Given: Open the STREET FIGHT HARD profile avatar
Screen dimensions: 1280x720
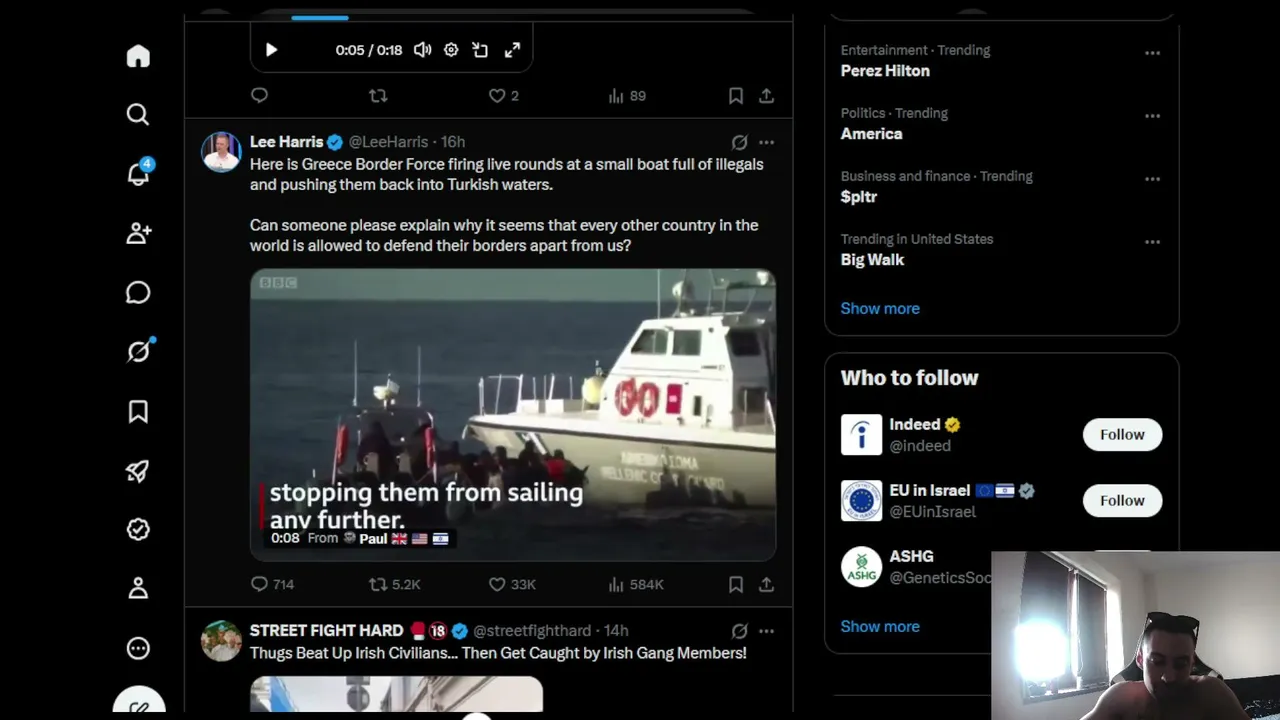Looking at the screenshot, I should 221,640.
